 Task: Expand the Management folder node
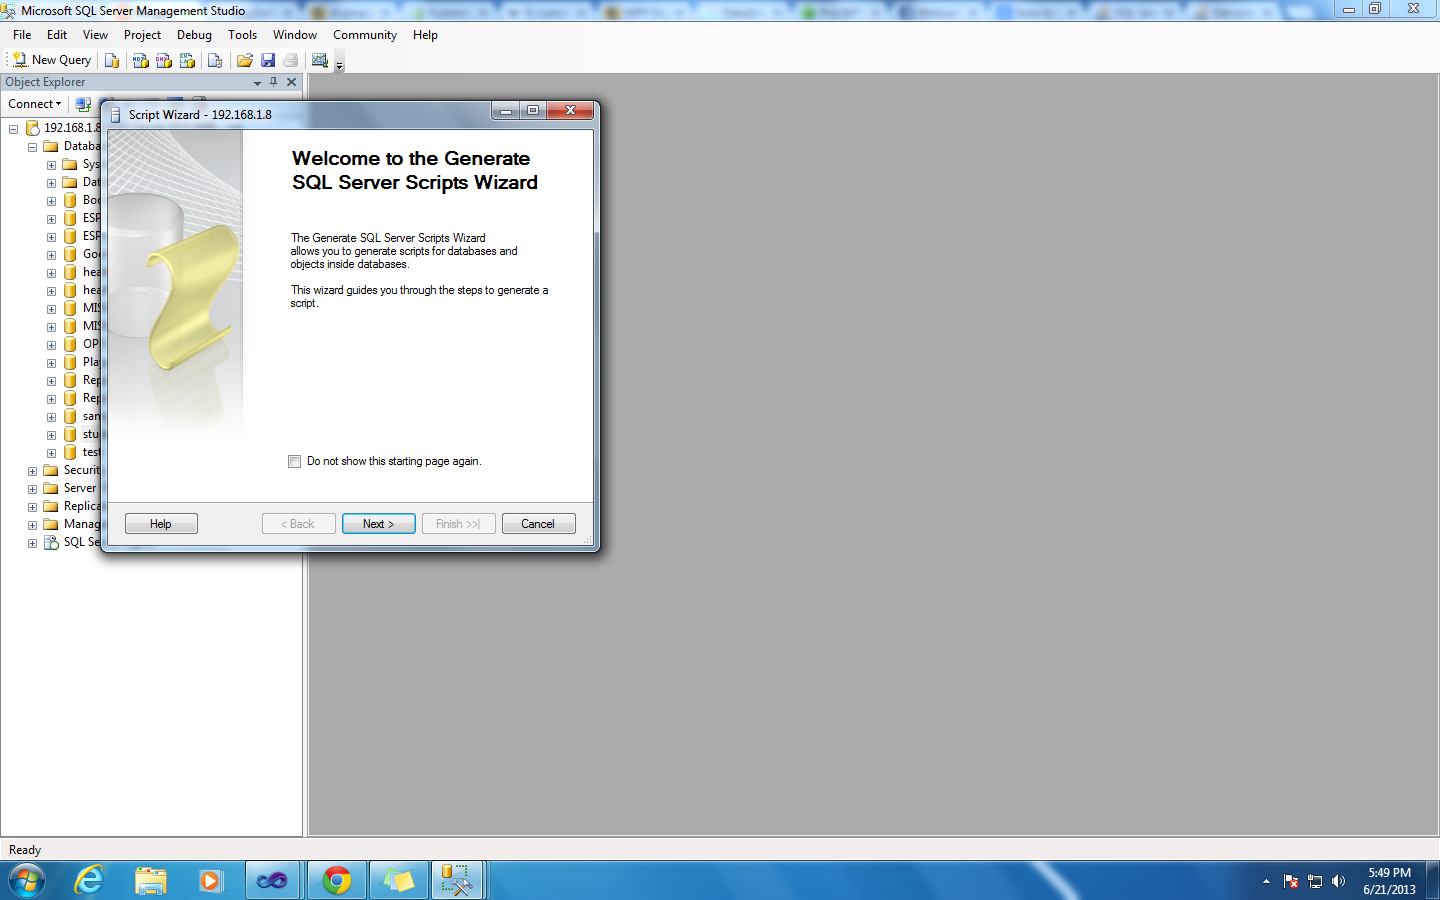click(32, 525)
